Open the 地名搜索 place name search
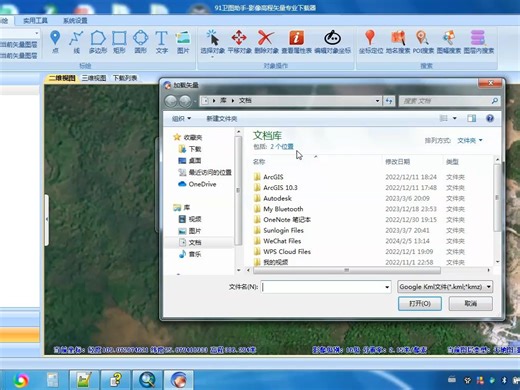 pyautogui.click(x=398, y=42)
